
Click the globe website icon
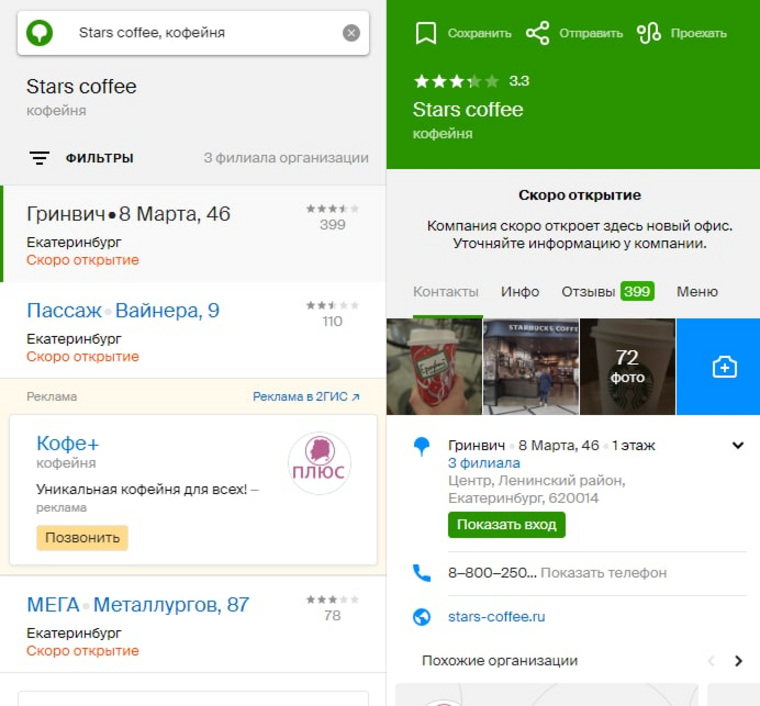pyautogui.click(x=422, y=617)
